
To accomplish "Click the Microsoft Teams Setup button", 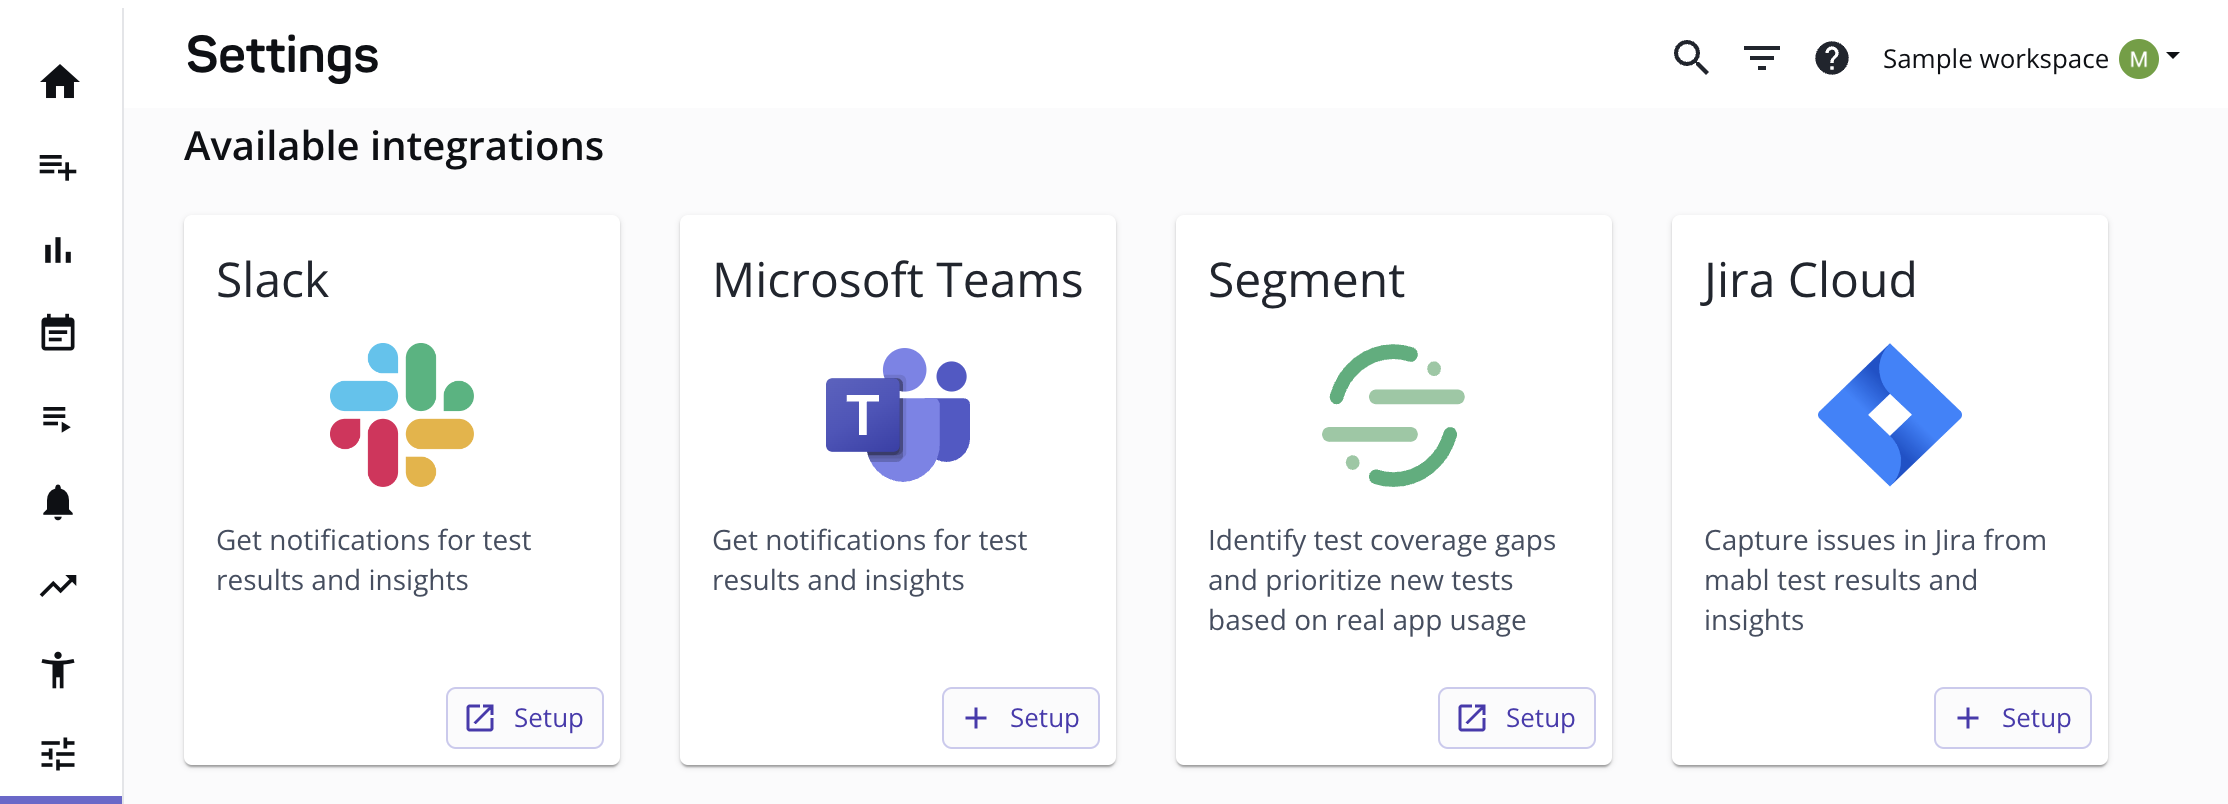I will tap(1021, 718).
